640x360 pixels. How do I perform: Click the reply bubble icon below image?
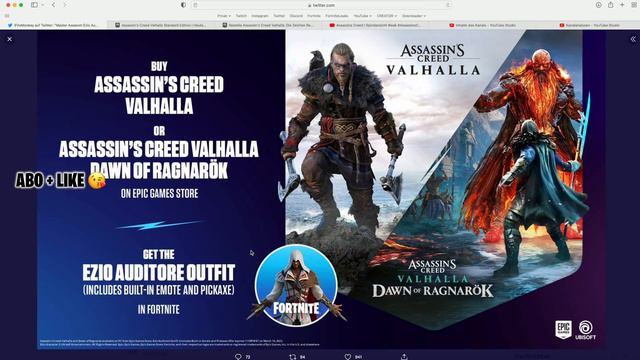pyautogui.click(x=238, y=357)
